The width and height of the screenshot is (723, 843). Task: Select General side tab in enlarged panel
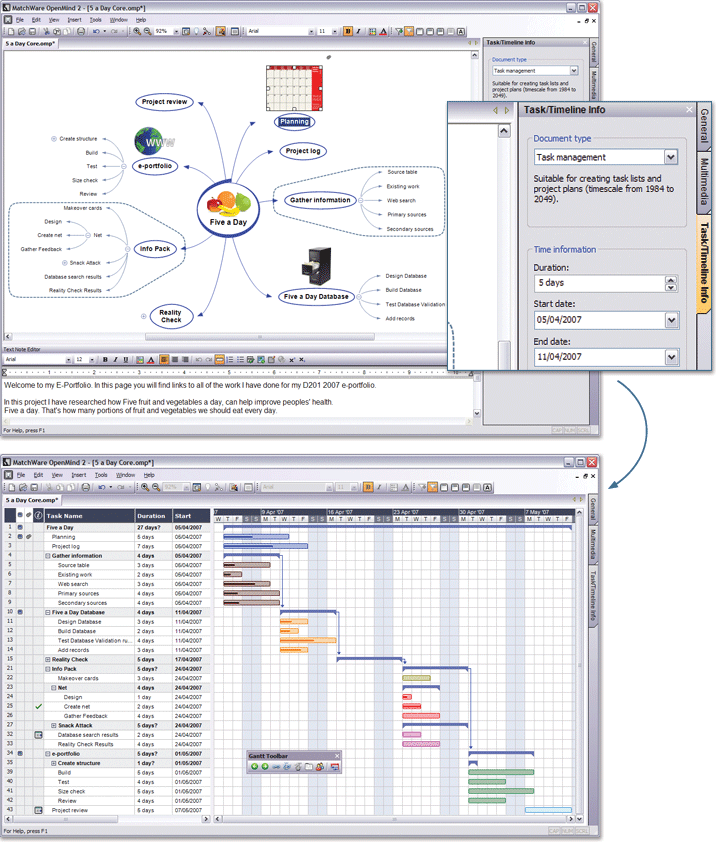704,125
